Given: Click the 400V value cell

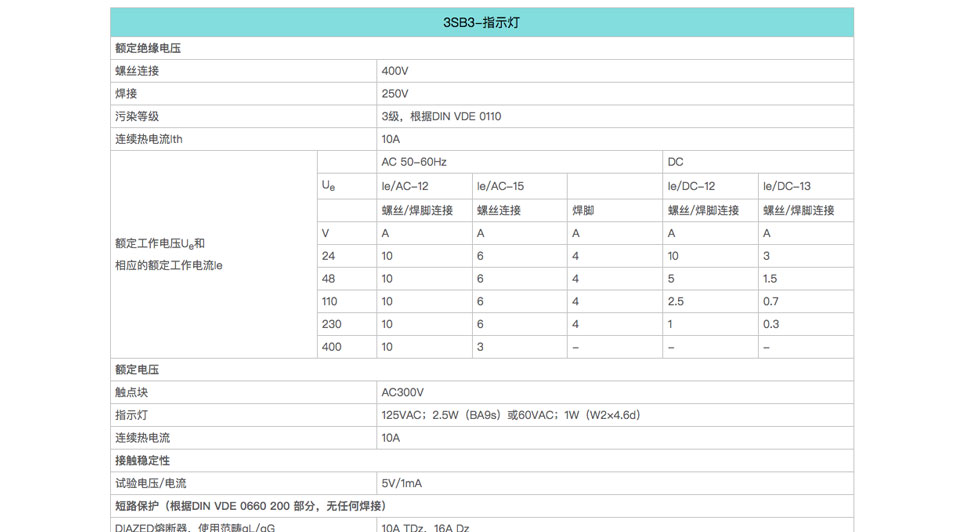Looking at the screenshot, I should coord(395,71).
